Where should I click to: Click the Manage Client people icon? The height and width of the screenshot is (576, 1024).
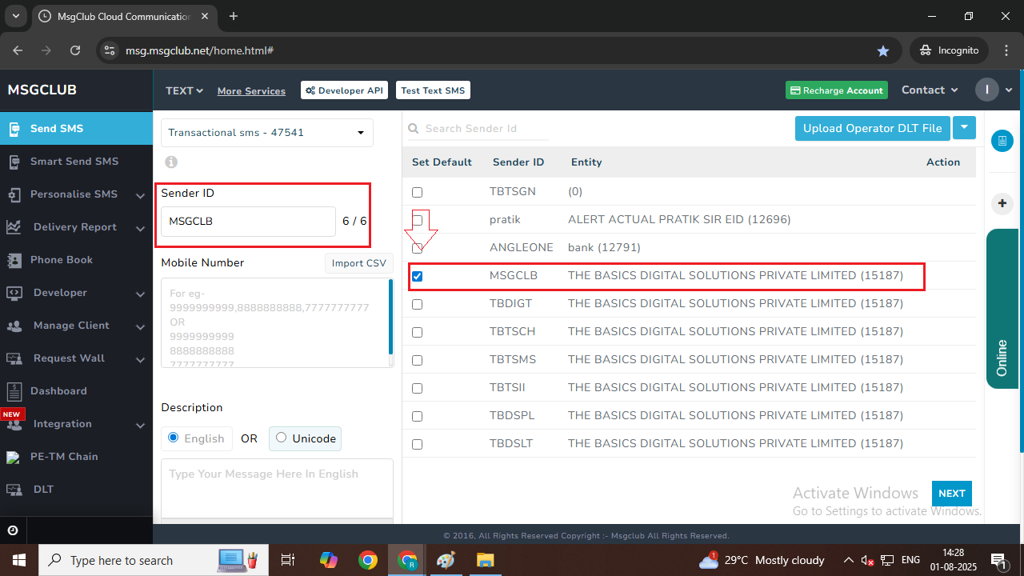[14, 325]
